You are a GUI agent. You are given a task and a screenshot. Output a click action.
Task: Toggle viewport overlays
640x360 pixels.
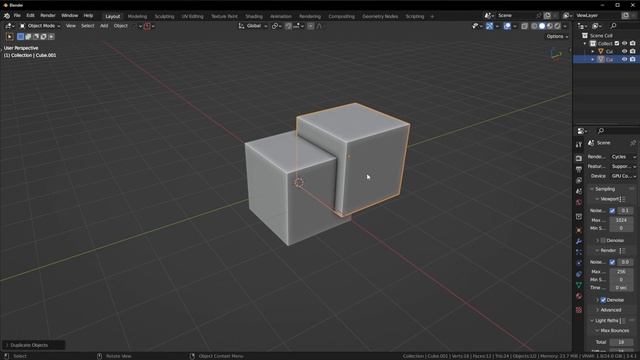point(507,26)
